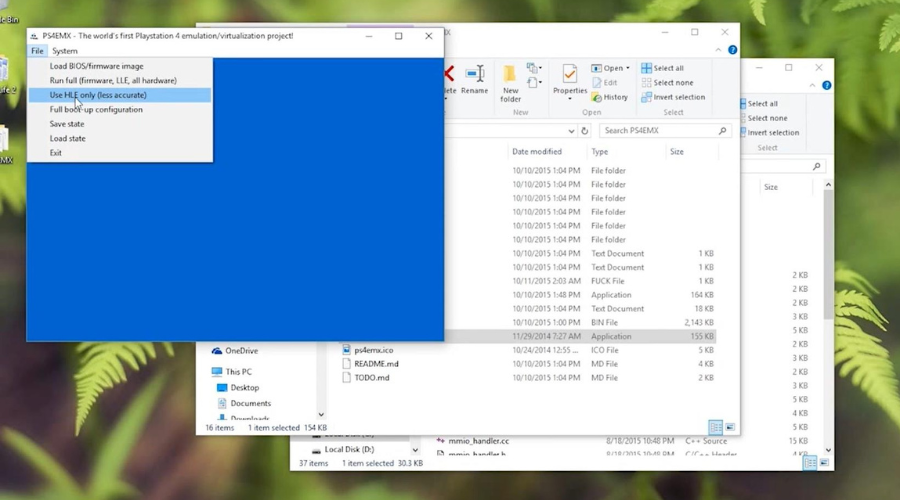The image size is (900, 500).
Task: Select Run full (firmware, LLE, all hardware)
Action: (x=120, y=80)
